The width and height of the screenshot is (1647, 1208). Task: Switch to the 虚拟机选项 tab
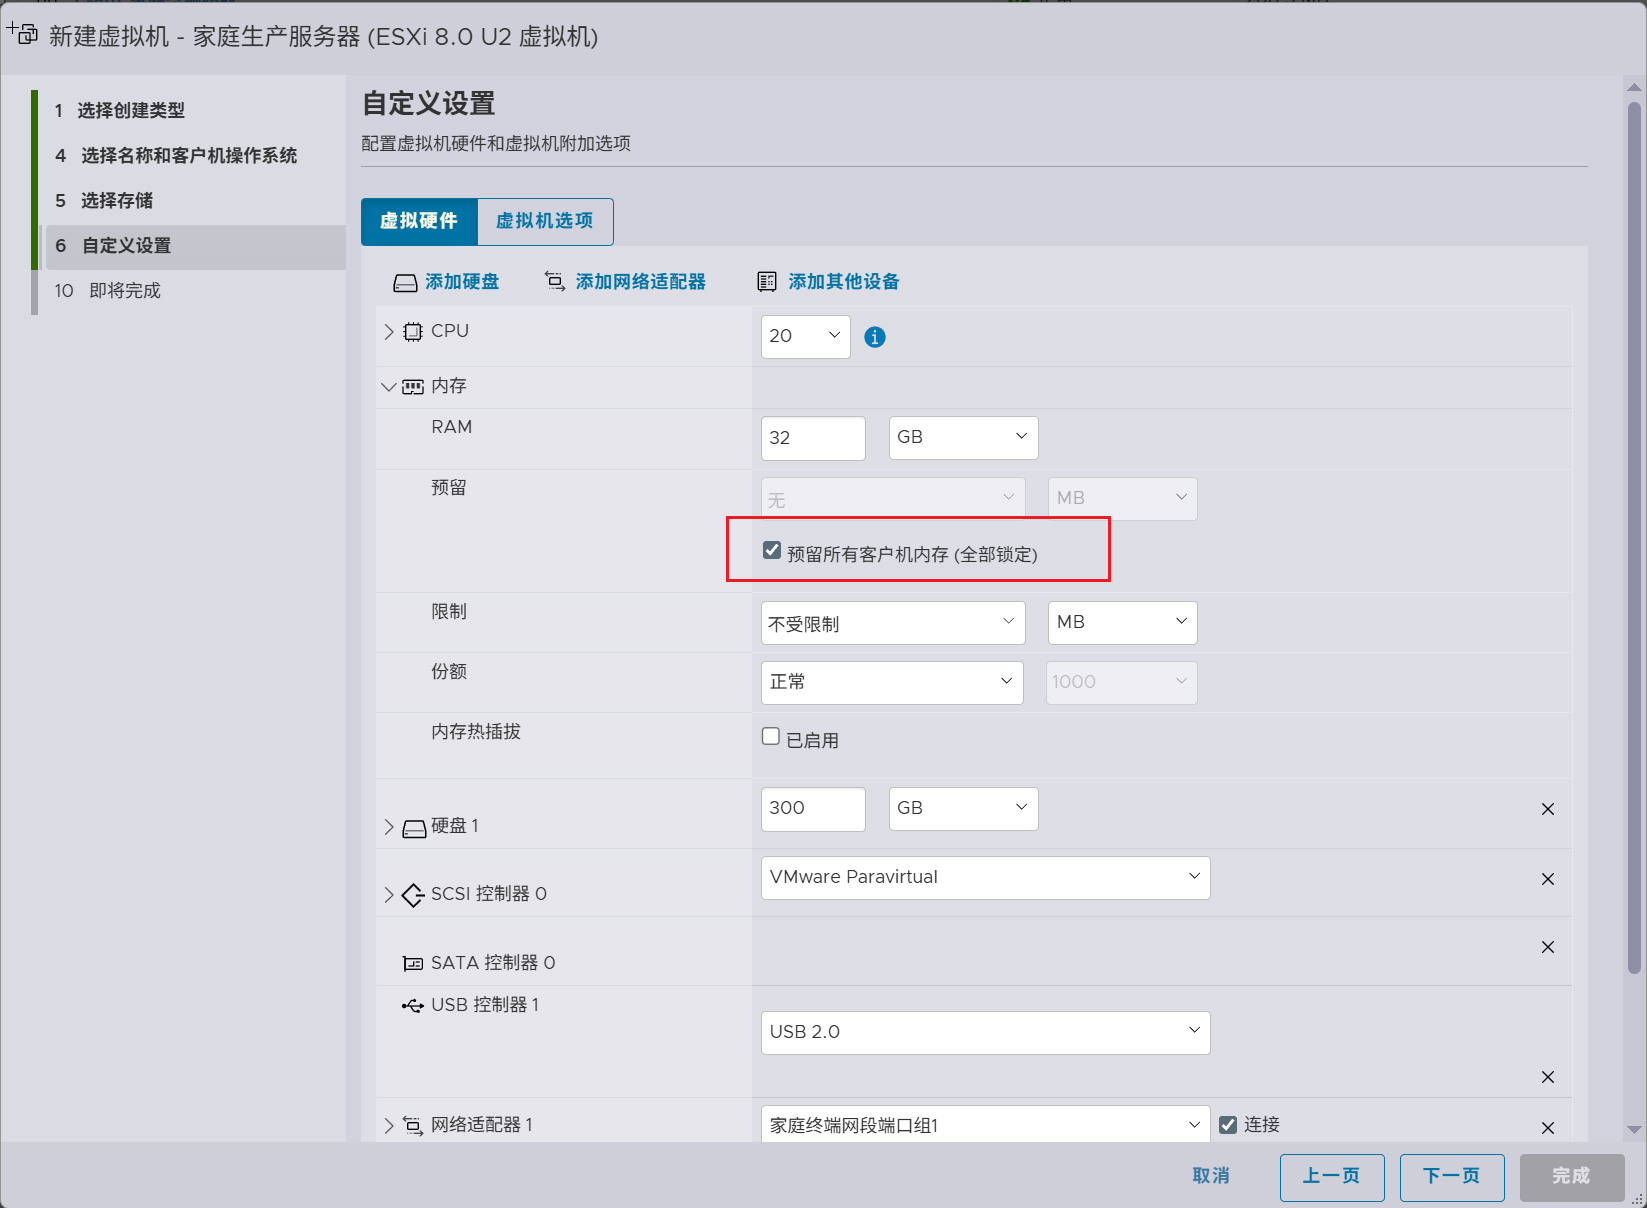pos(545,221)
